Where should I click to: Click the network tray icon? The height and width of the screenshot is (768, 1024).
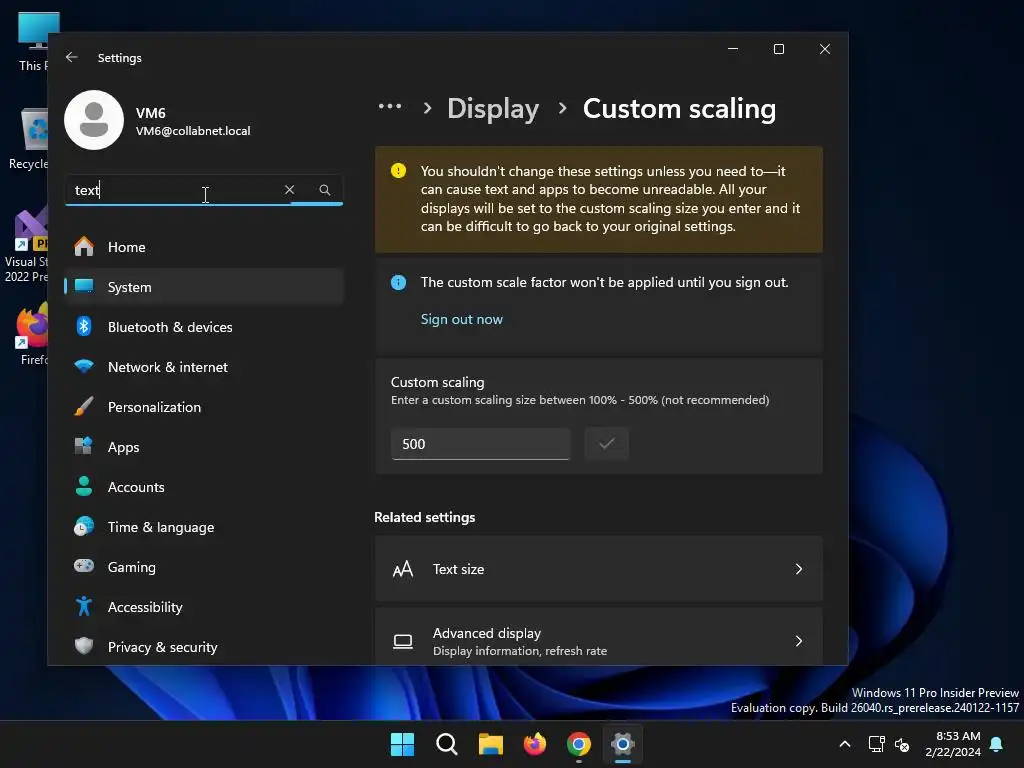pos(876,744)
